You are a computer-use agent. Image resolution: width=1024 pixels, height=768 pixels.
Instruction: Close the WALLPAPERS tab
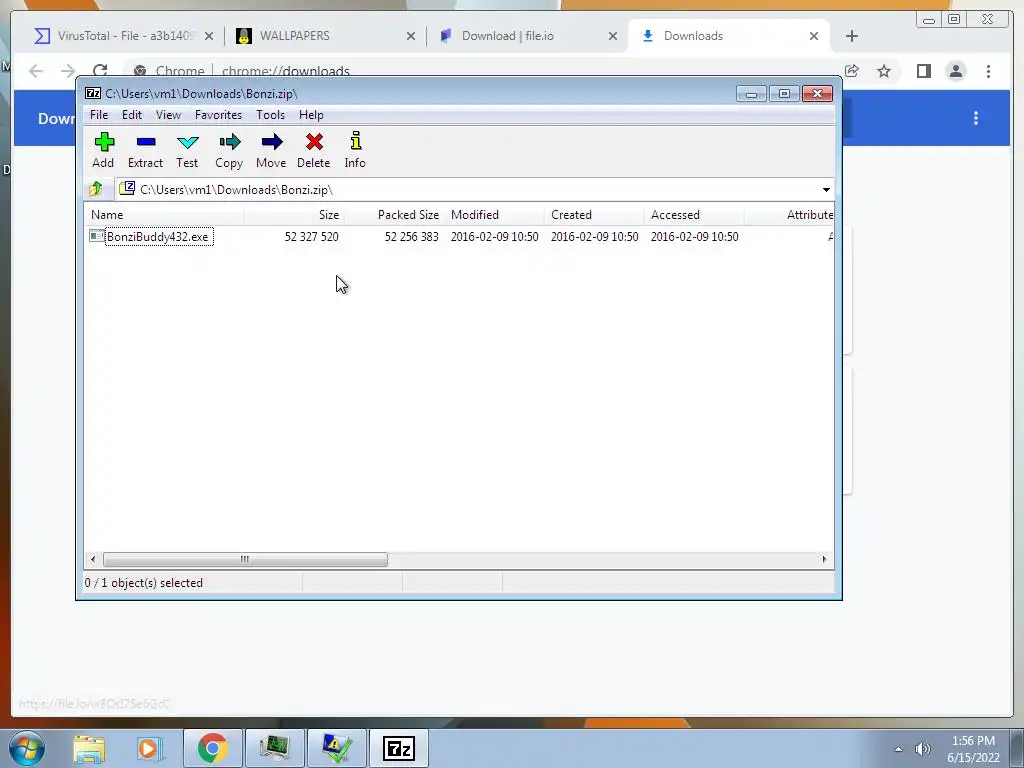(x=411, y=36)
